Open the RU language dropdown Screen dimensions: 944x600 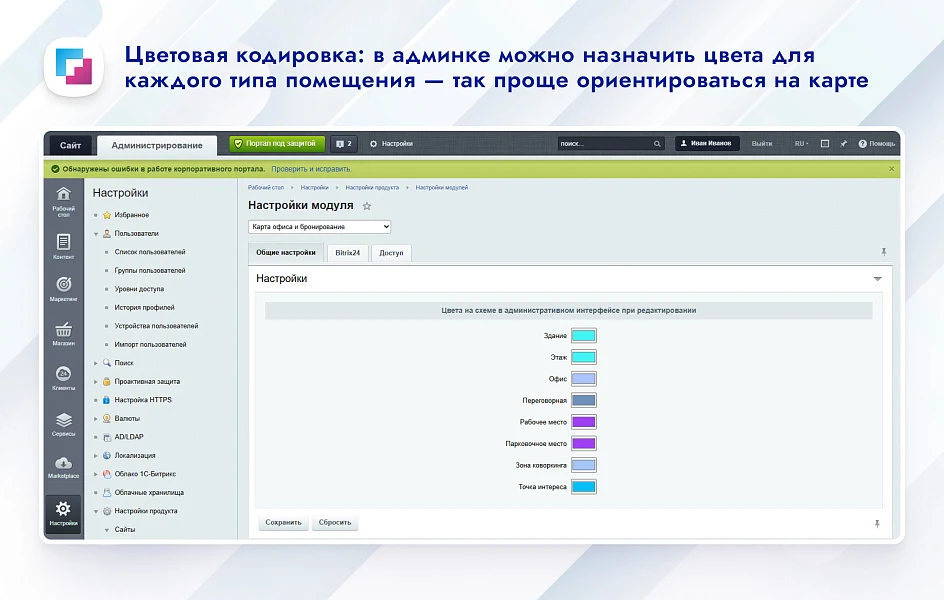801,144
